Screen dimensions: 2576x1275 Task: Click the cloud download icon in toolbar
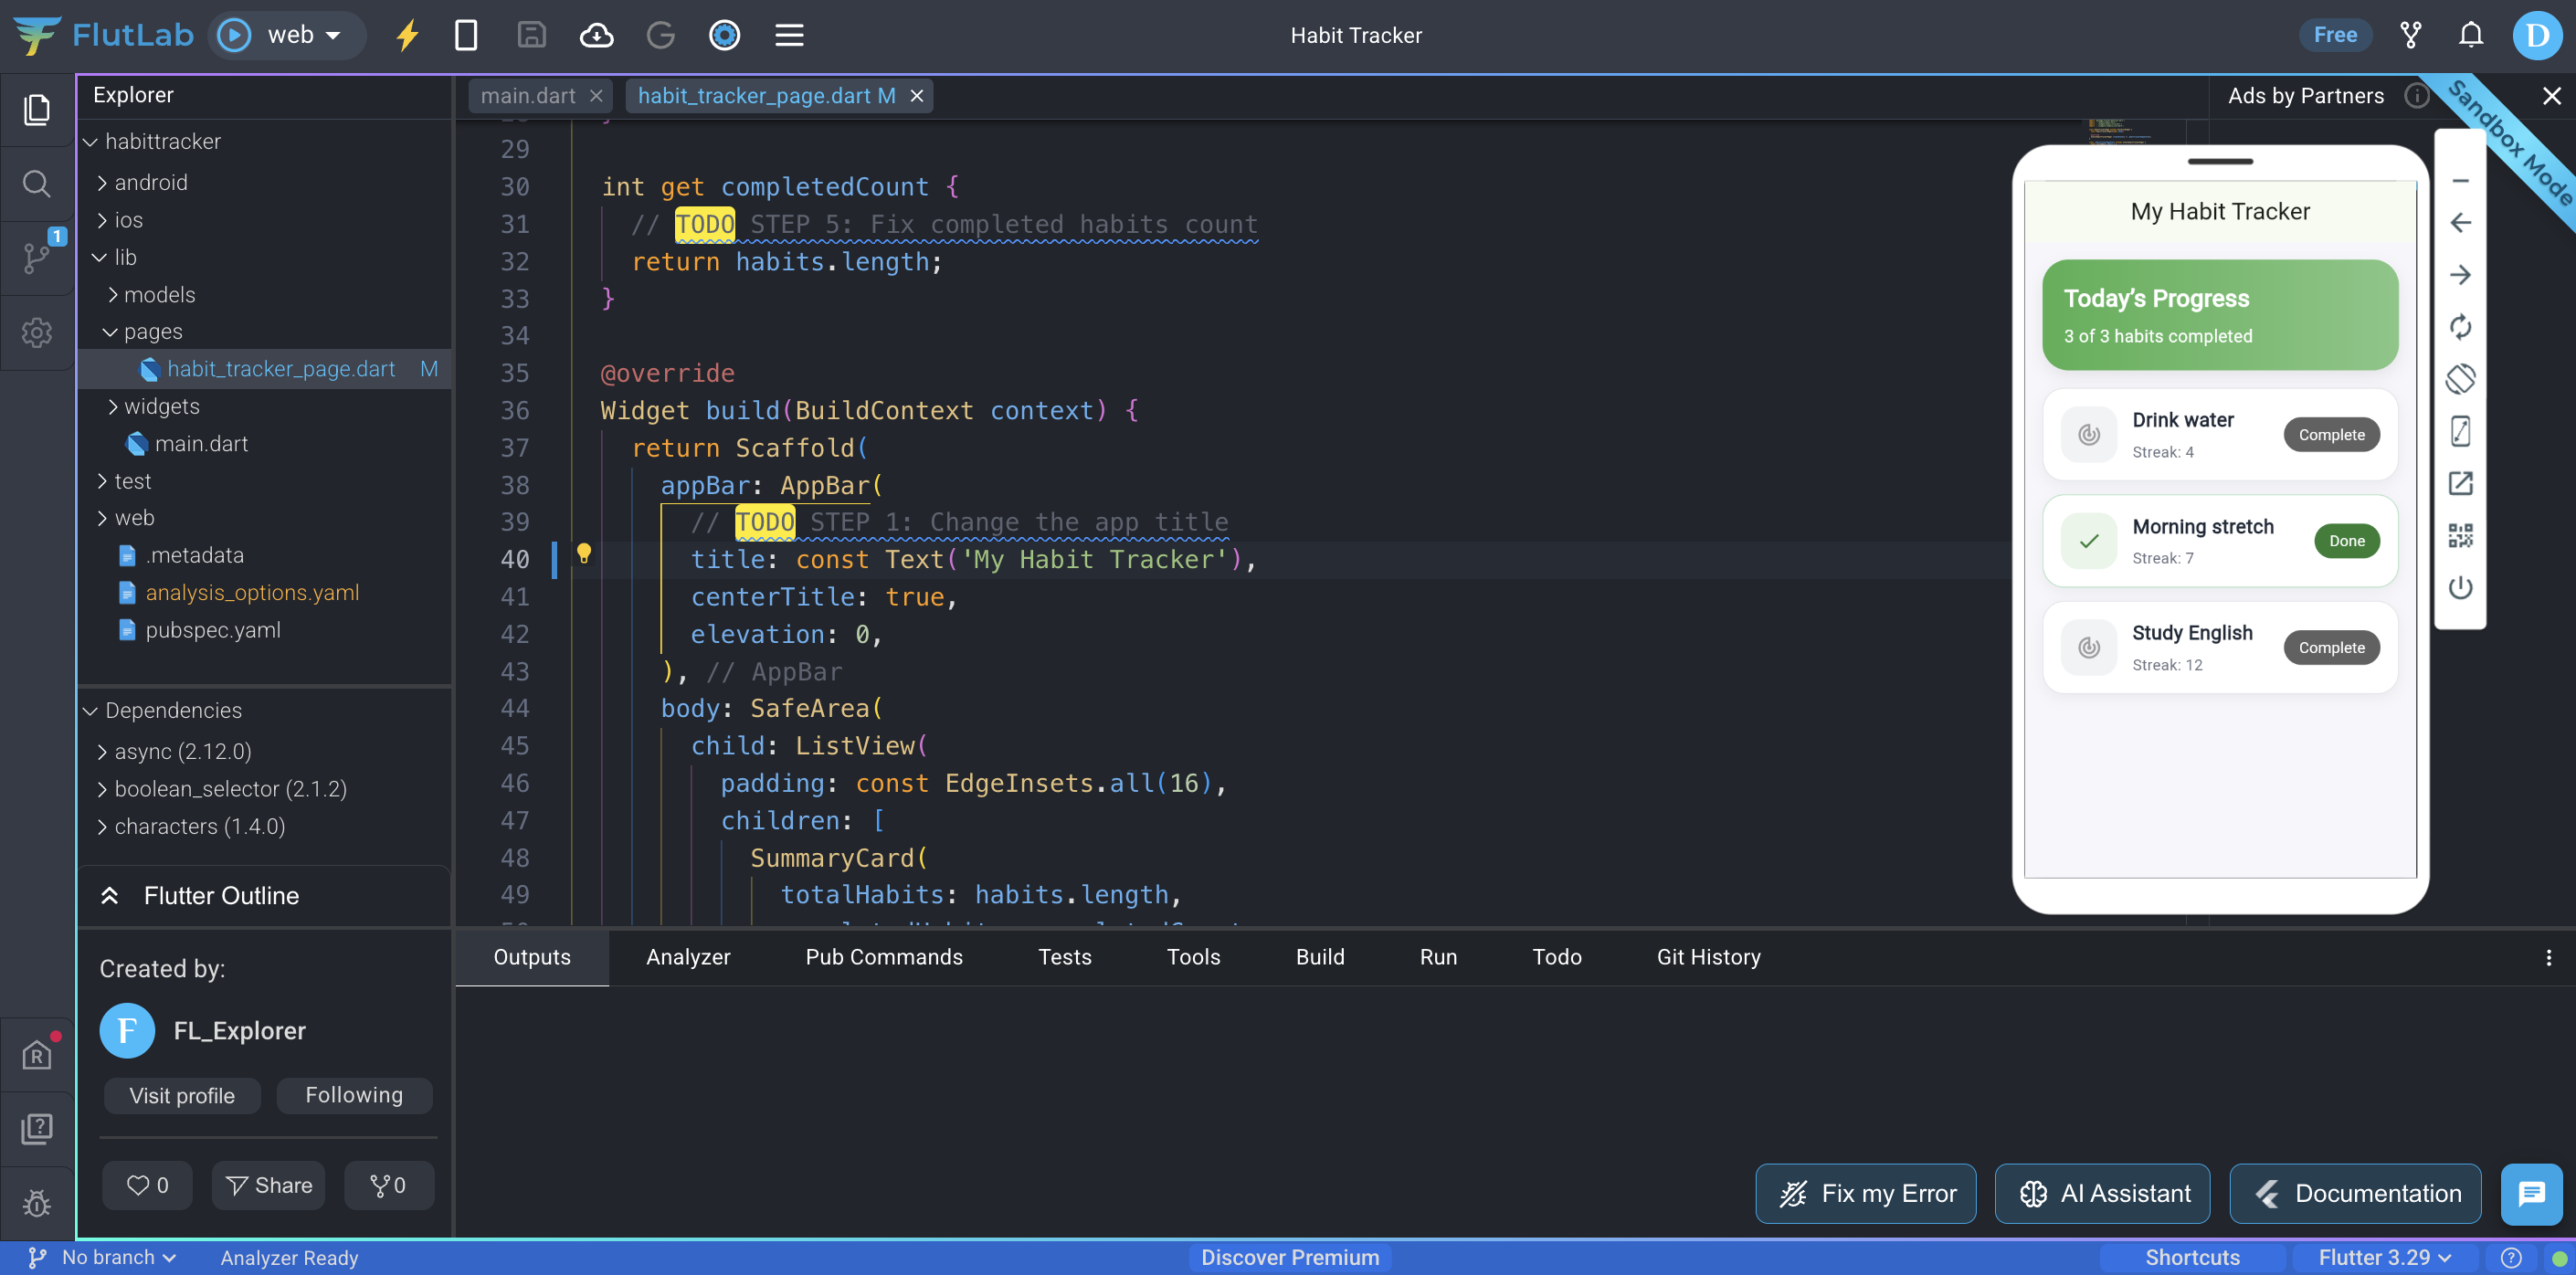[x=596, y=36]
